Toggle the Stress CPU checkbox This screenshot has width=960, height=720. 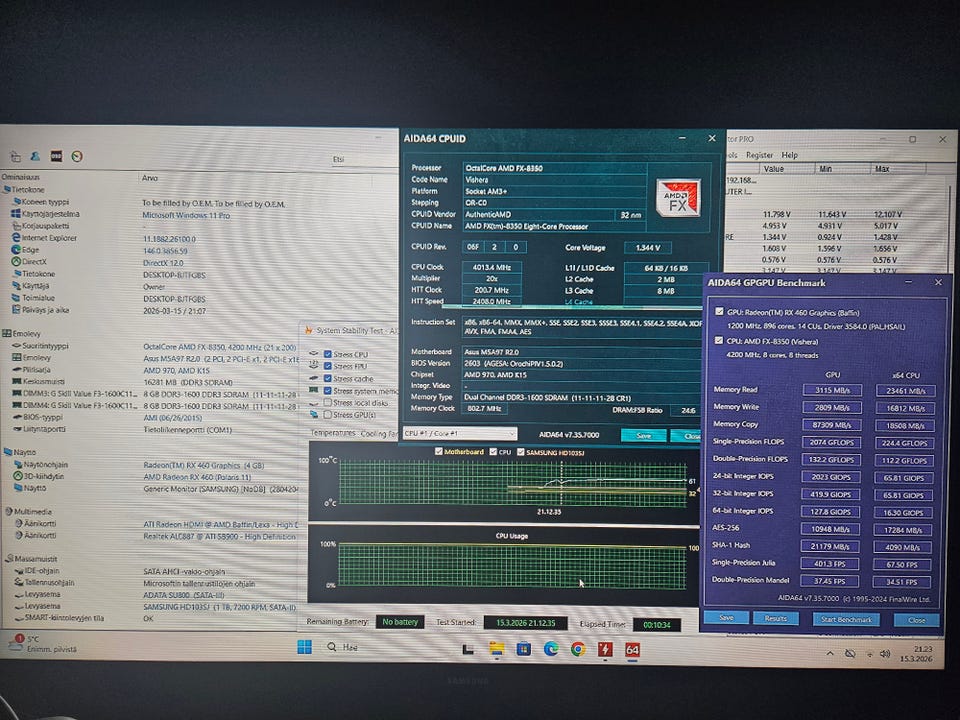click(x=328, y=354)
